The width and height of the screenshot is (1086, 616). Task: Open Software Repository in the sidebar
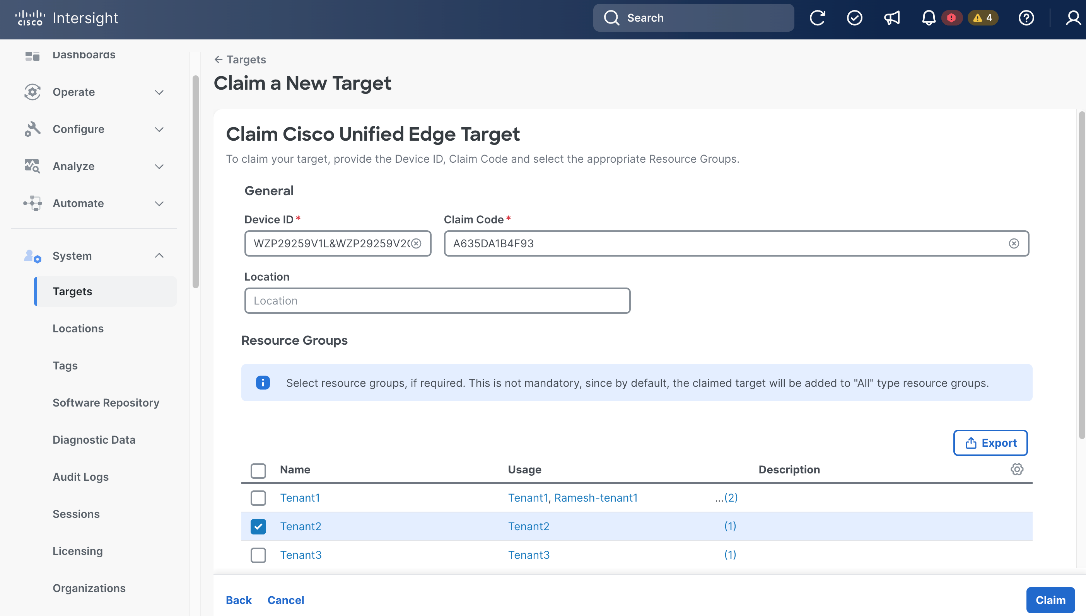click(105, 403)
